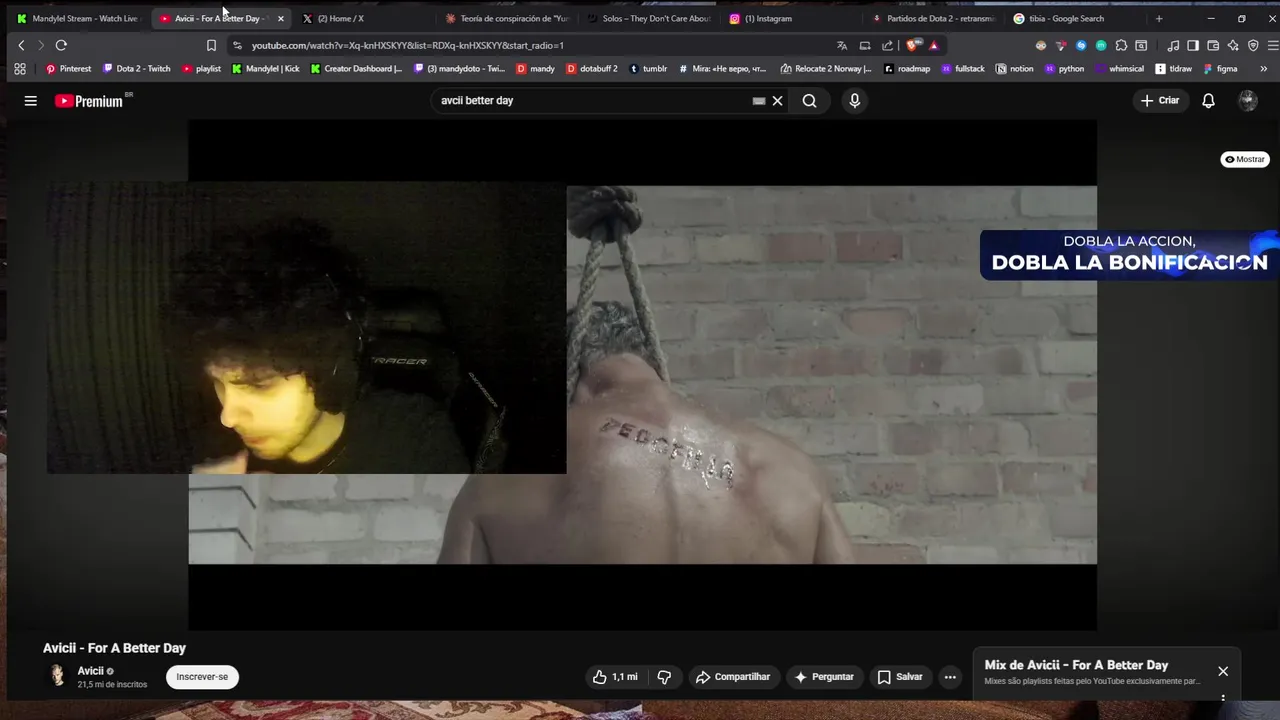Viewport: 1280px width, 720px height.
Task: Click the search magnifier button
Action: [x=809, y=100]
